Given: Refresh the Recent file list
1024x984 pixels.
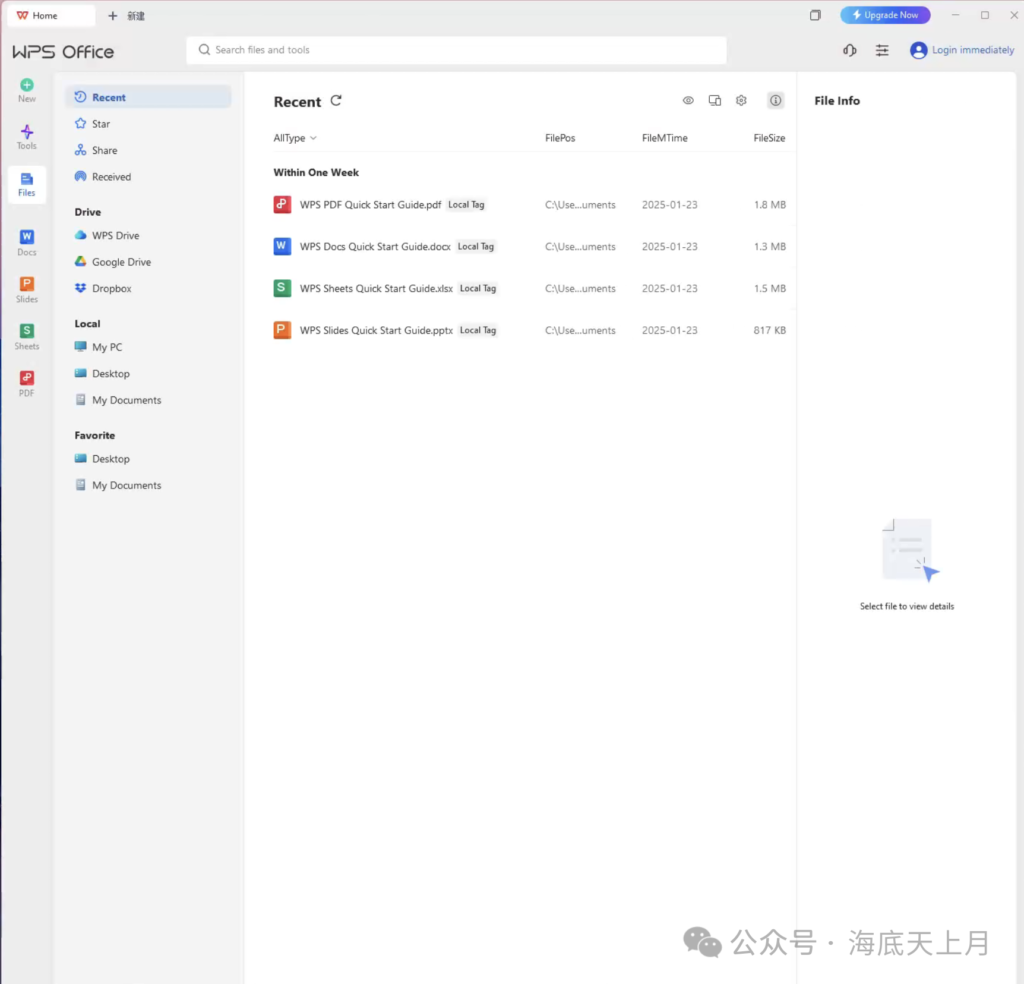Looking at the screenshot, I should [336, 101].
